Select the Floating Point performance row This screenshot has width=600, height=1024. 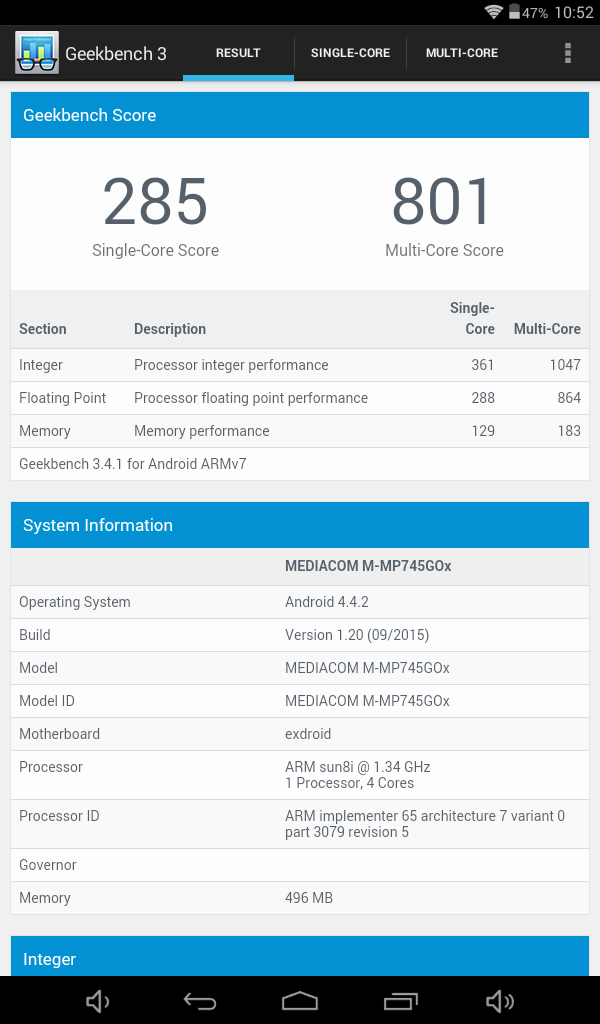[300, 398]
